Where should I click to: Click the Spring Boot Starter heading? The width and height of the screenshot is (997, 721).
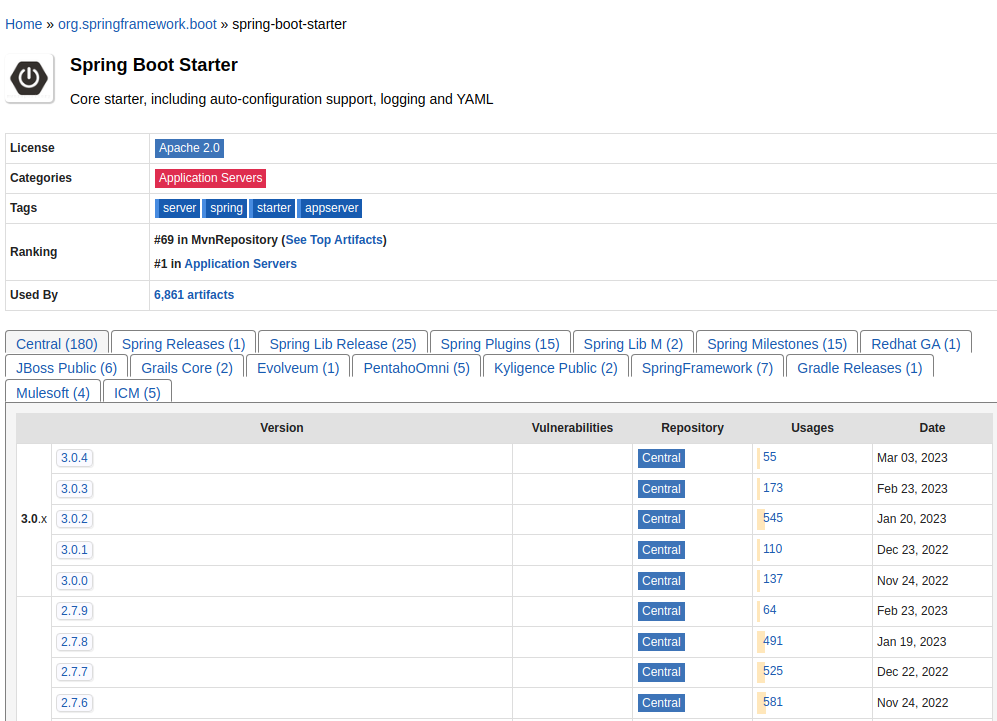click(153, 65)
